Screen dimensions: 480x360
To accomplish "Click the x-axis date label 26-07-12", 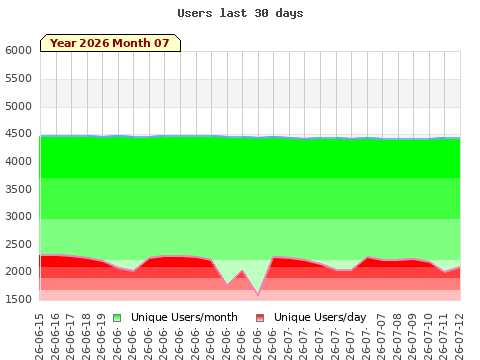I will click(x=458, y=337).
